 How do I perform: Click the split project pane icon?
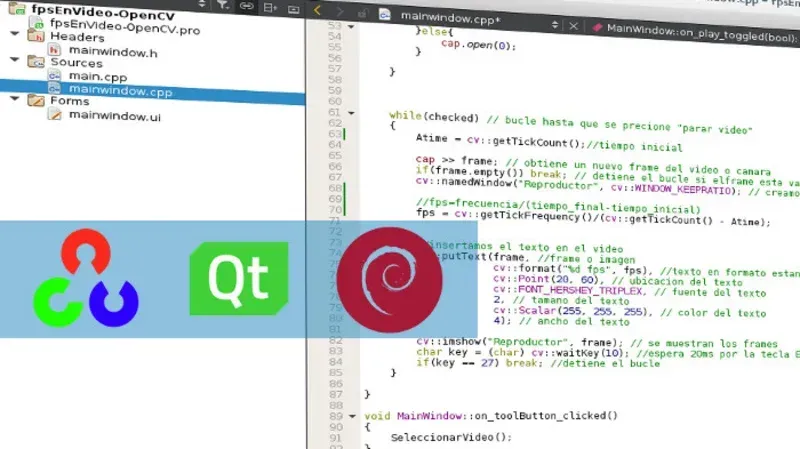coord(270,7)
